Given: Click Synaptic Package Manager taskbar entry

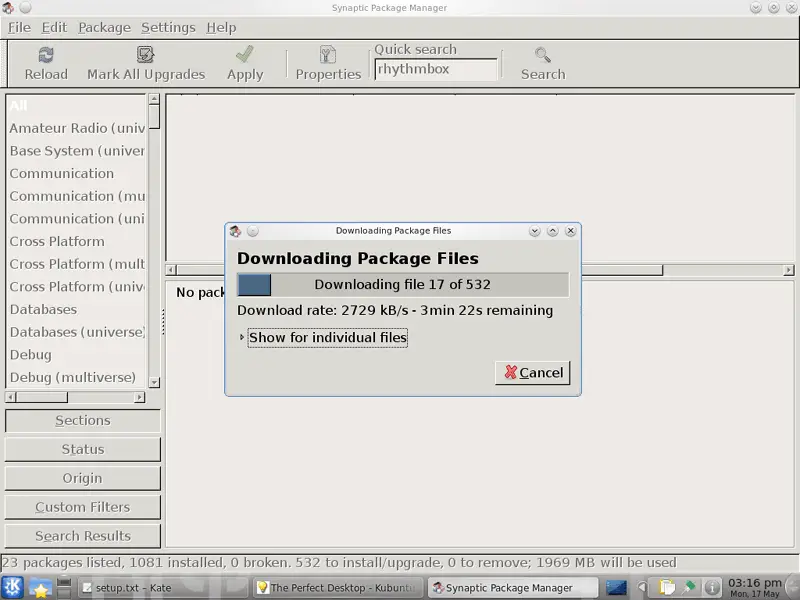Looking at the screenshot, I should [x=513, y=588].
